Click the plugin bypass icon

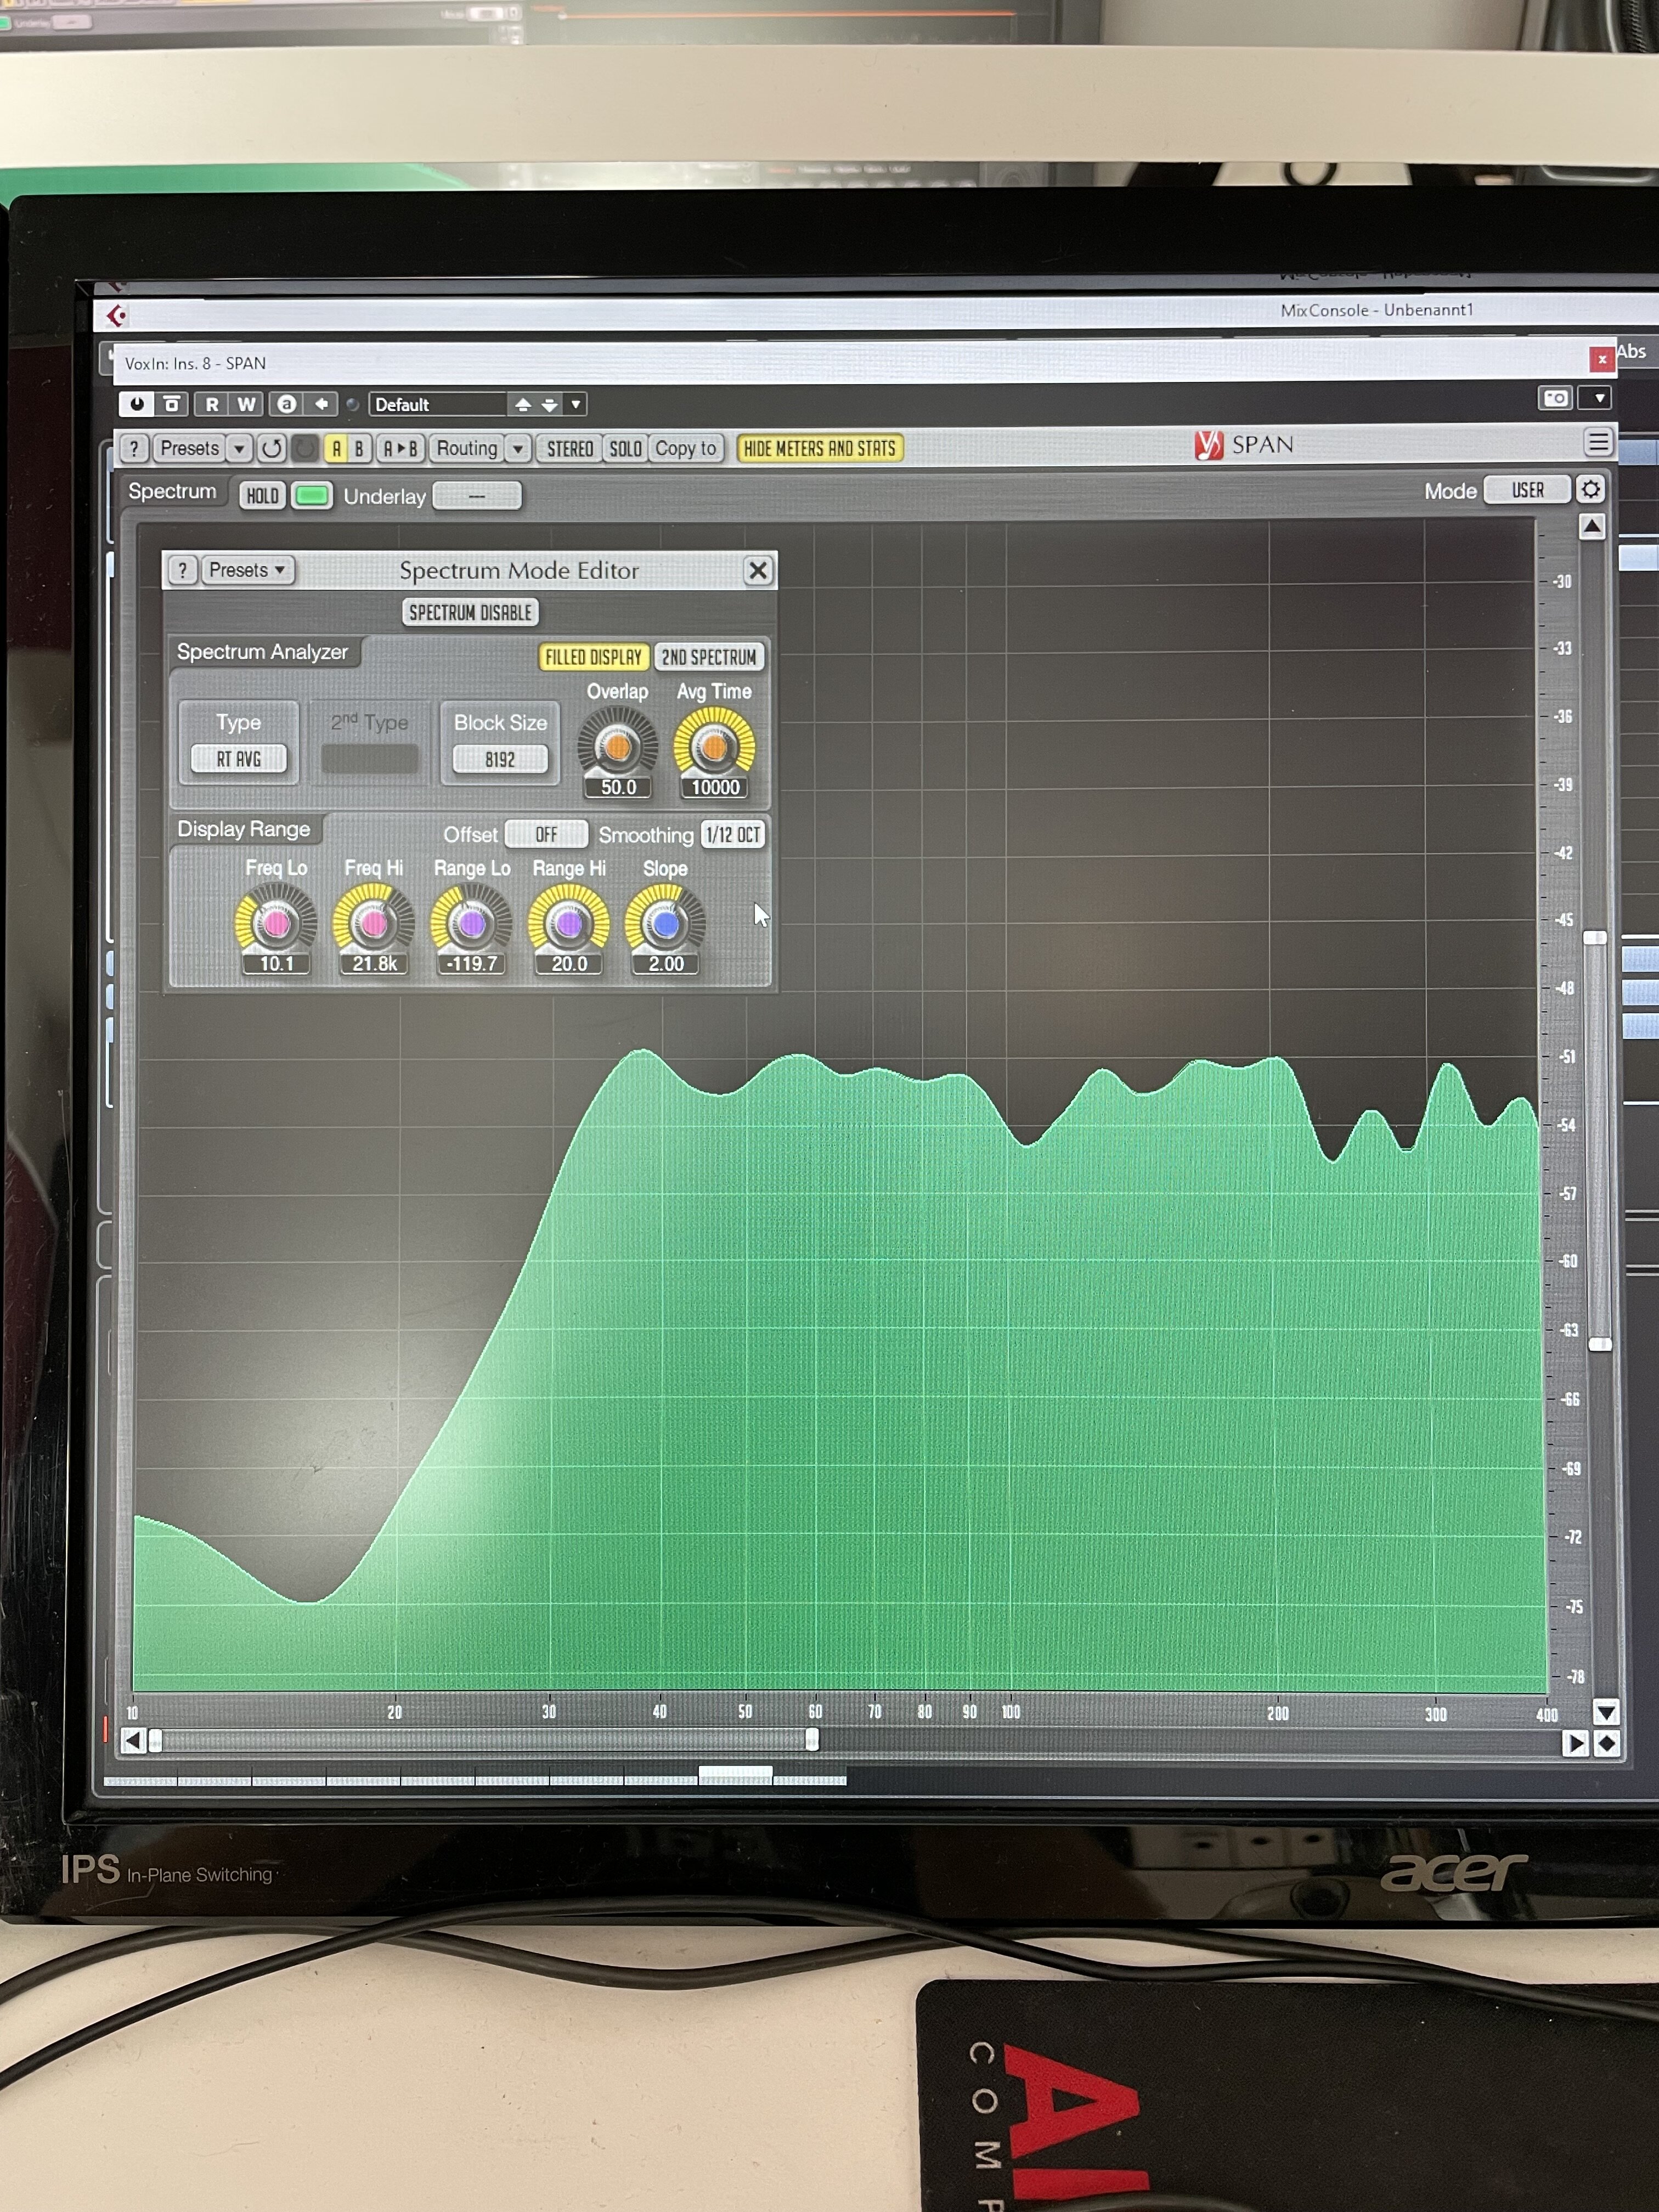pos(172,404)
